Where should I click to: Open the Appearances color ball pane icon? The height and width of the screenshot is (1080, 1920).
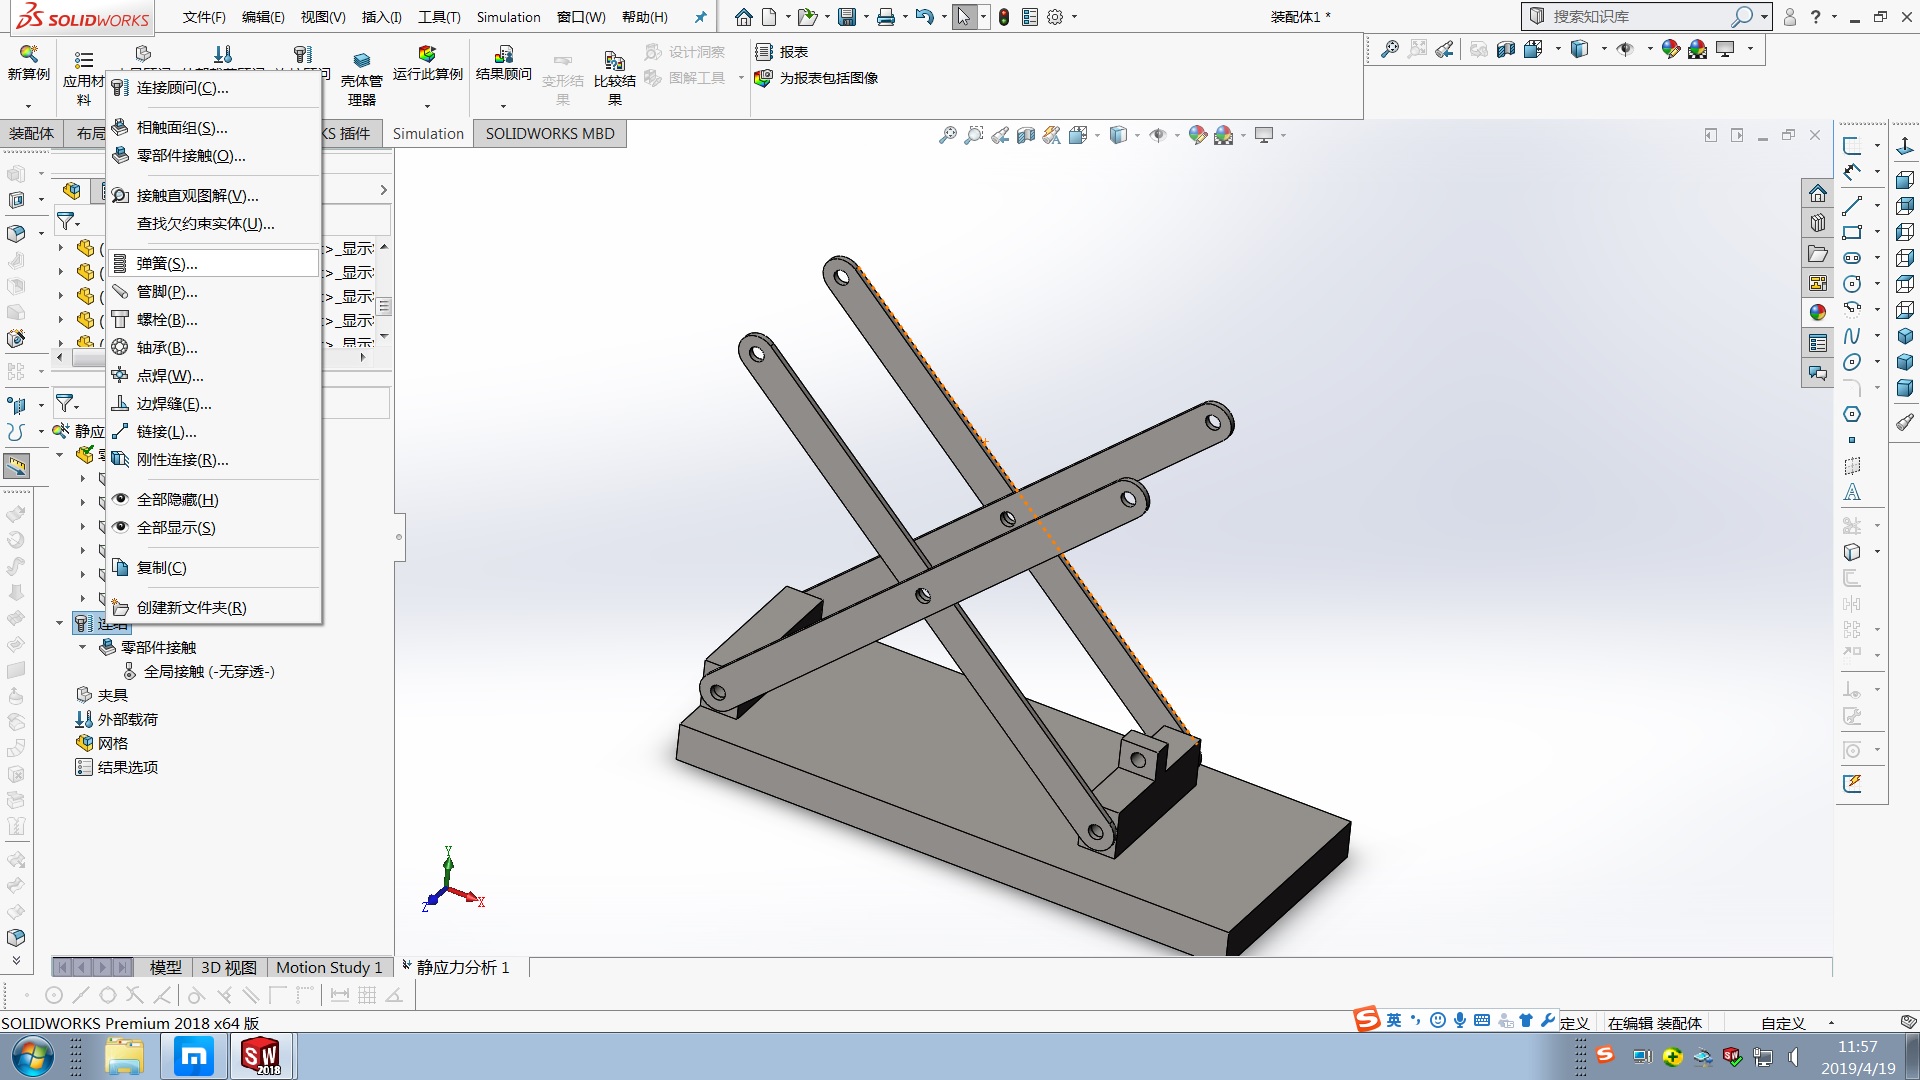pos(1817,312)
